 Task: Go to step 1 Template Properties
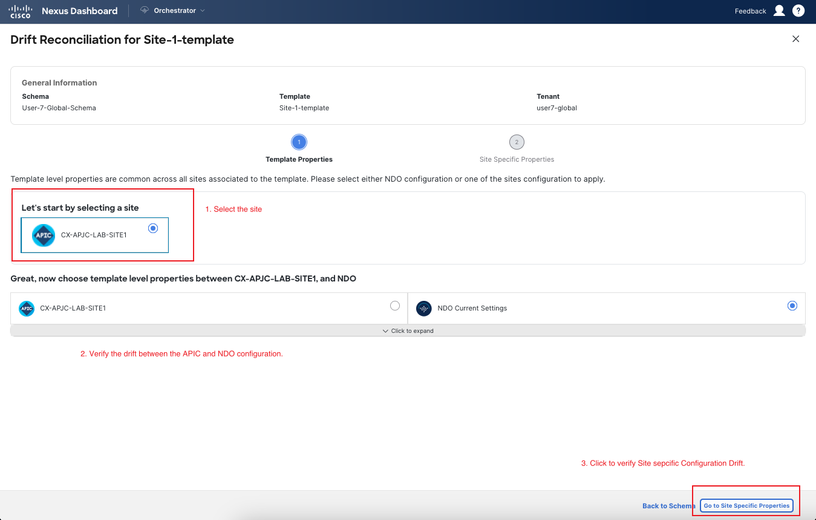point(299,142)
